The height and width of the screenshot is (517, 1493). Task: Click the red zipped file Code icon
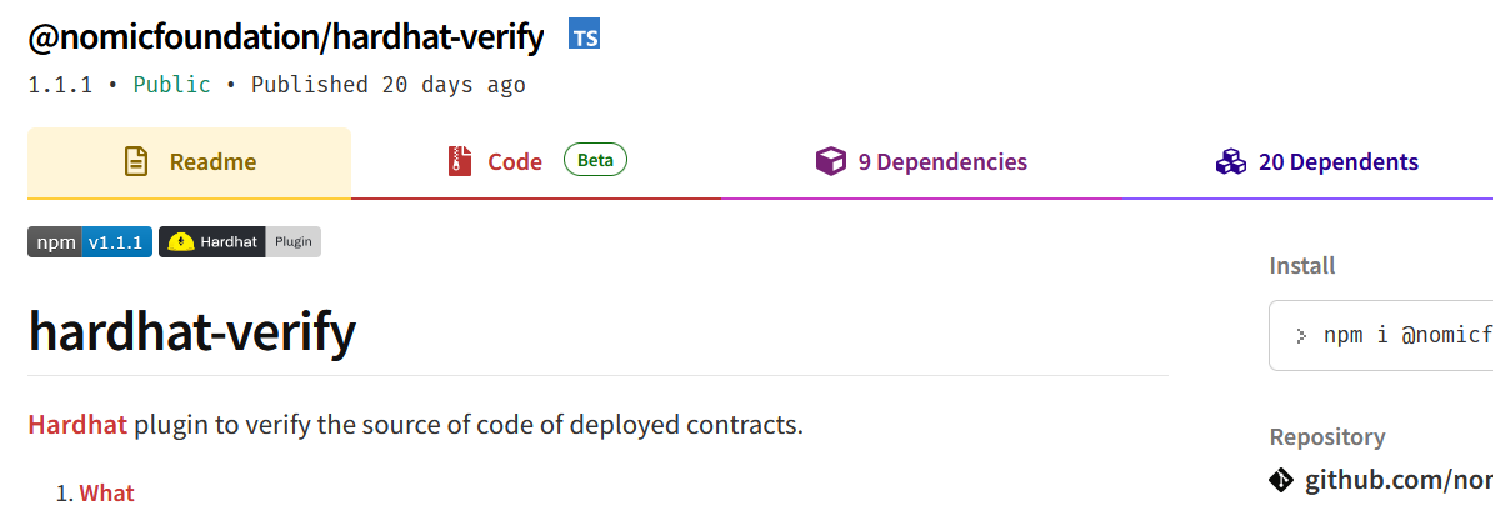pyautogui.click(x=460, y=161)
